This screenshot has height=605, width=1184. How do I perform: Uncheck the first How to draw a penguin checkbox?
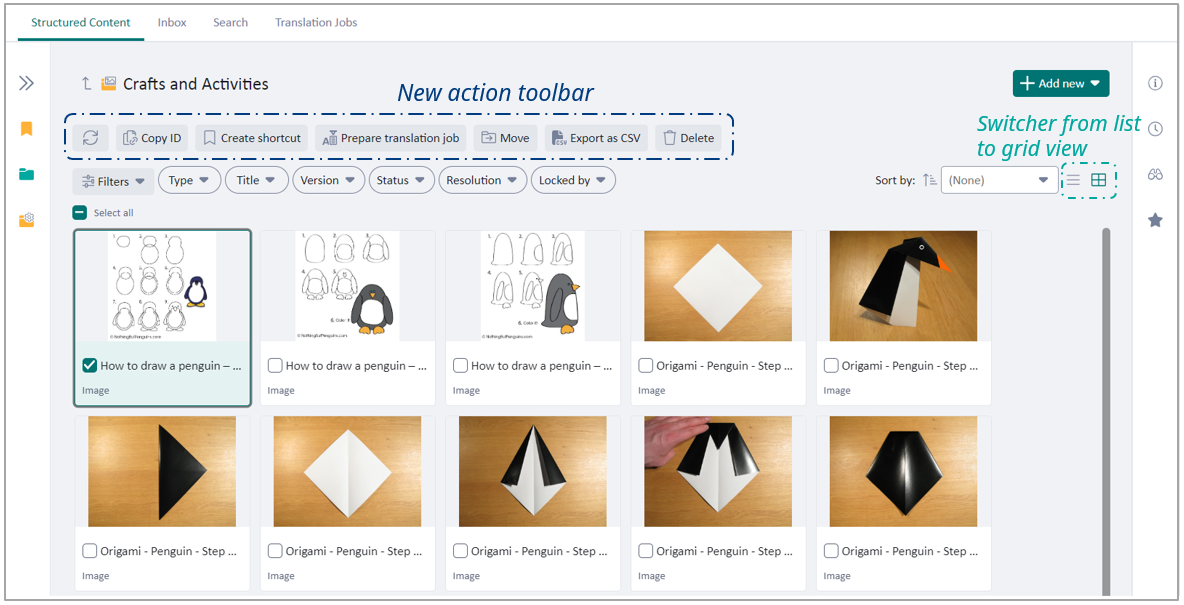click(90, 366)
